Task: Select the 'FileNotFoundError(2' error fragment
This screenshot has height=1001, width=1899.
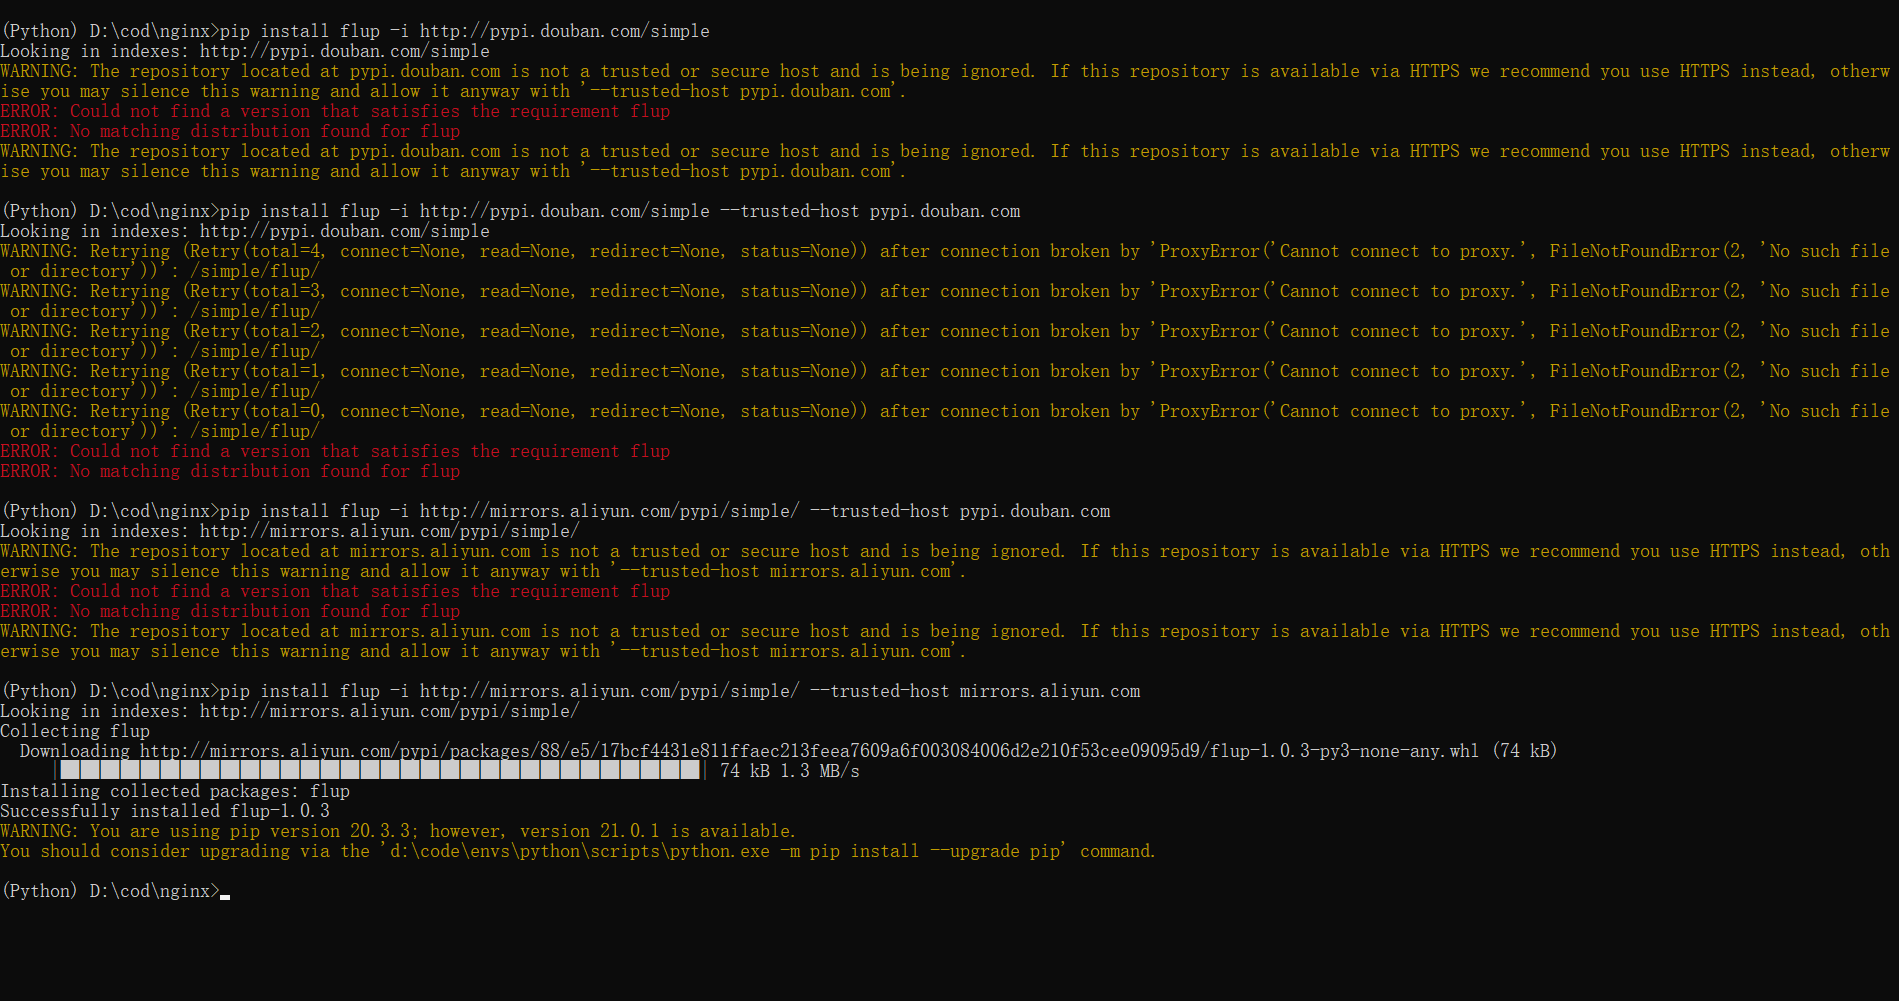Action: click(1640, 251)
